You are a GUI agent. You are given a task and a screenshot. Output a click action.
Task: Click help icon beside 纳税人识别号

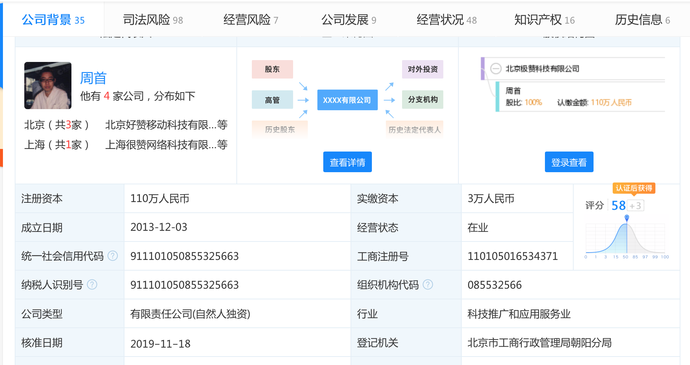(x=92, y=285)
